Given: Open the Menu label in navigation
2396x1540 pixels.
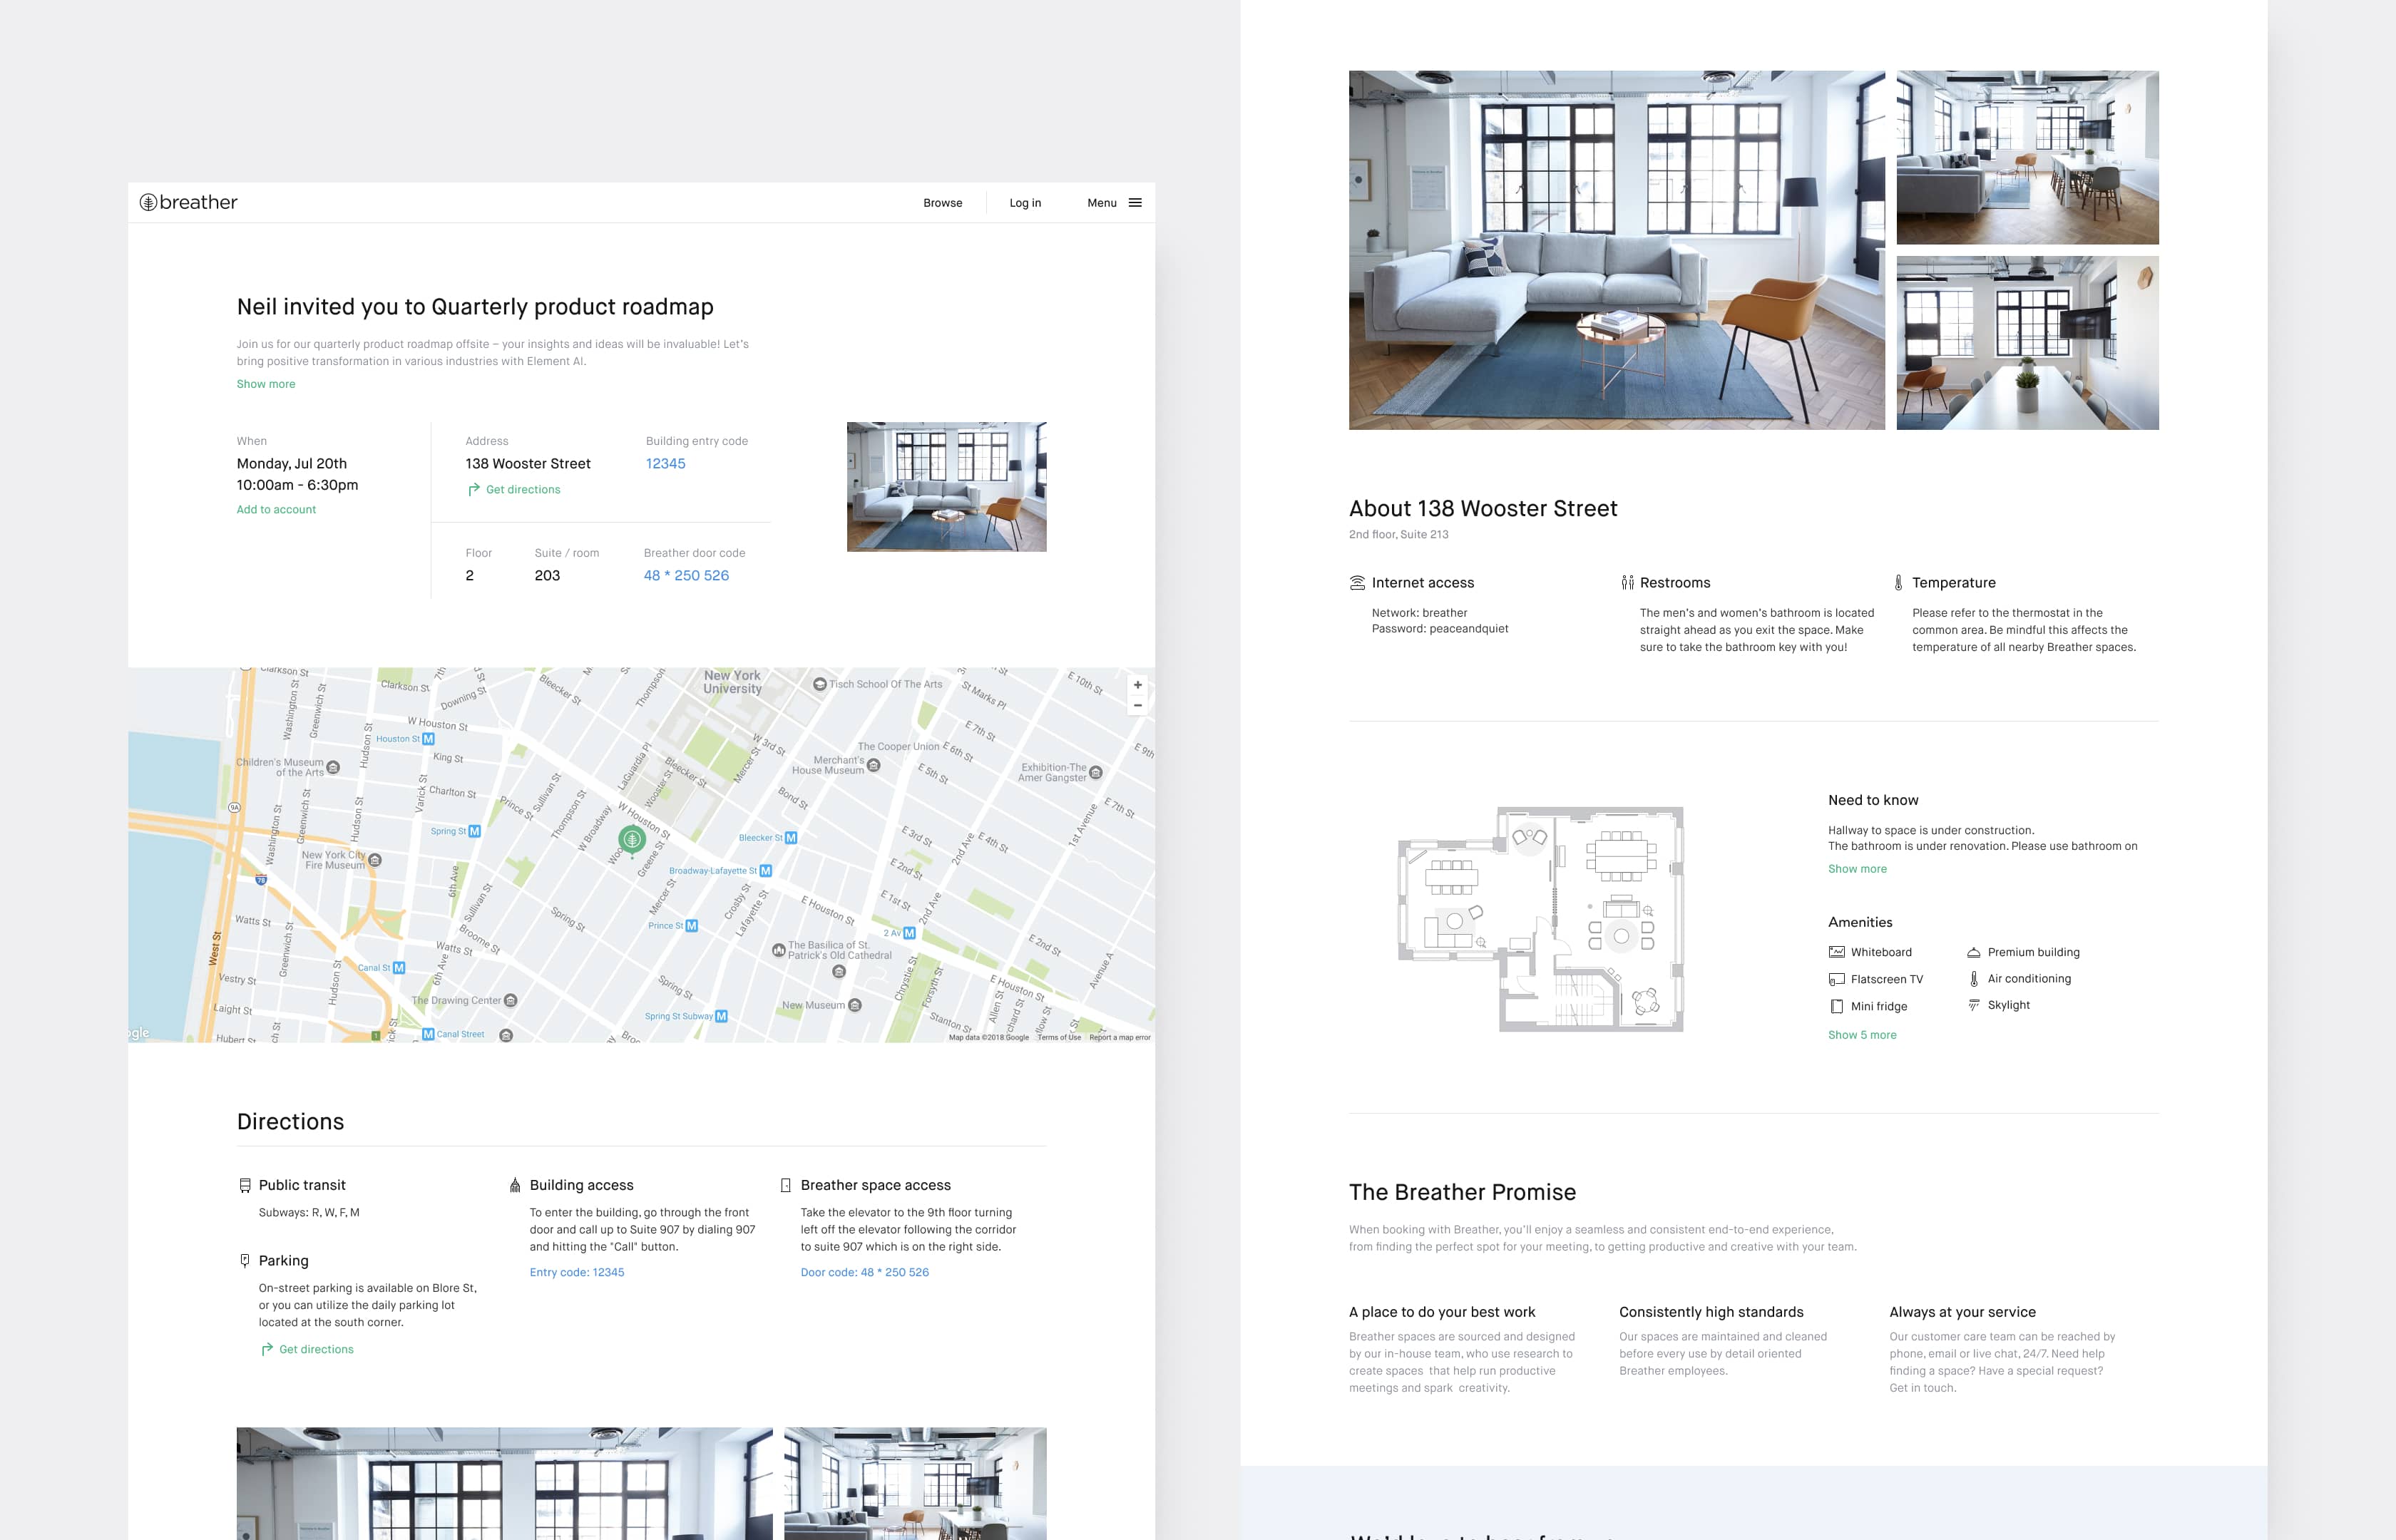Looking at the screenshot, I should tap(1102, 203).
